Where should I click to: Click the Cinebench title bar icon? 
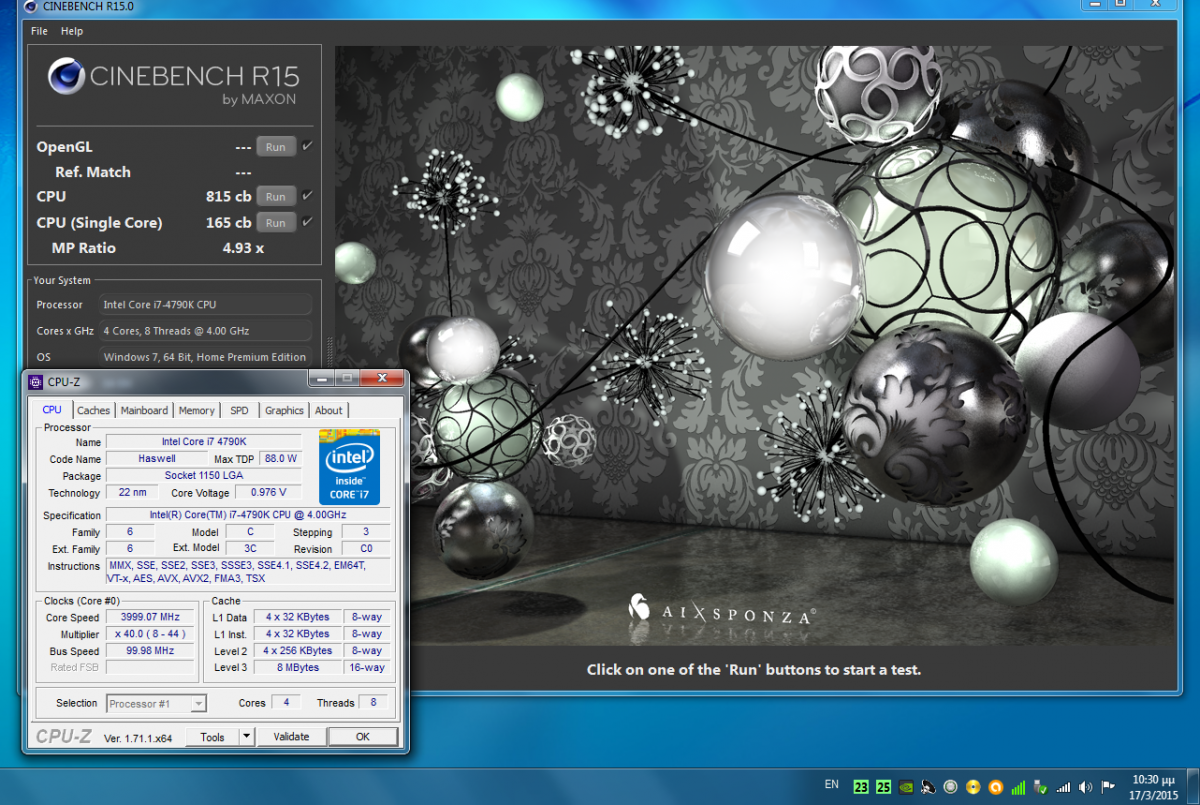coord(30,7)
